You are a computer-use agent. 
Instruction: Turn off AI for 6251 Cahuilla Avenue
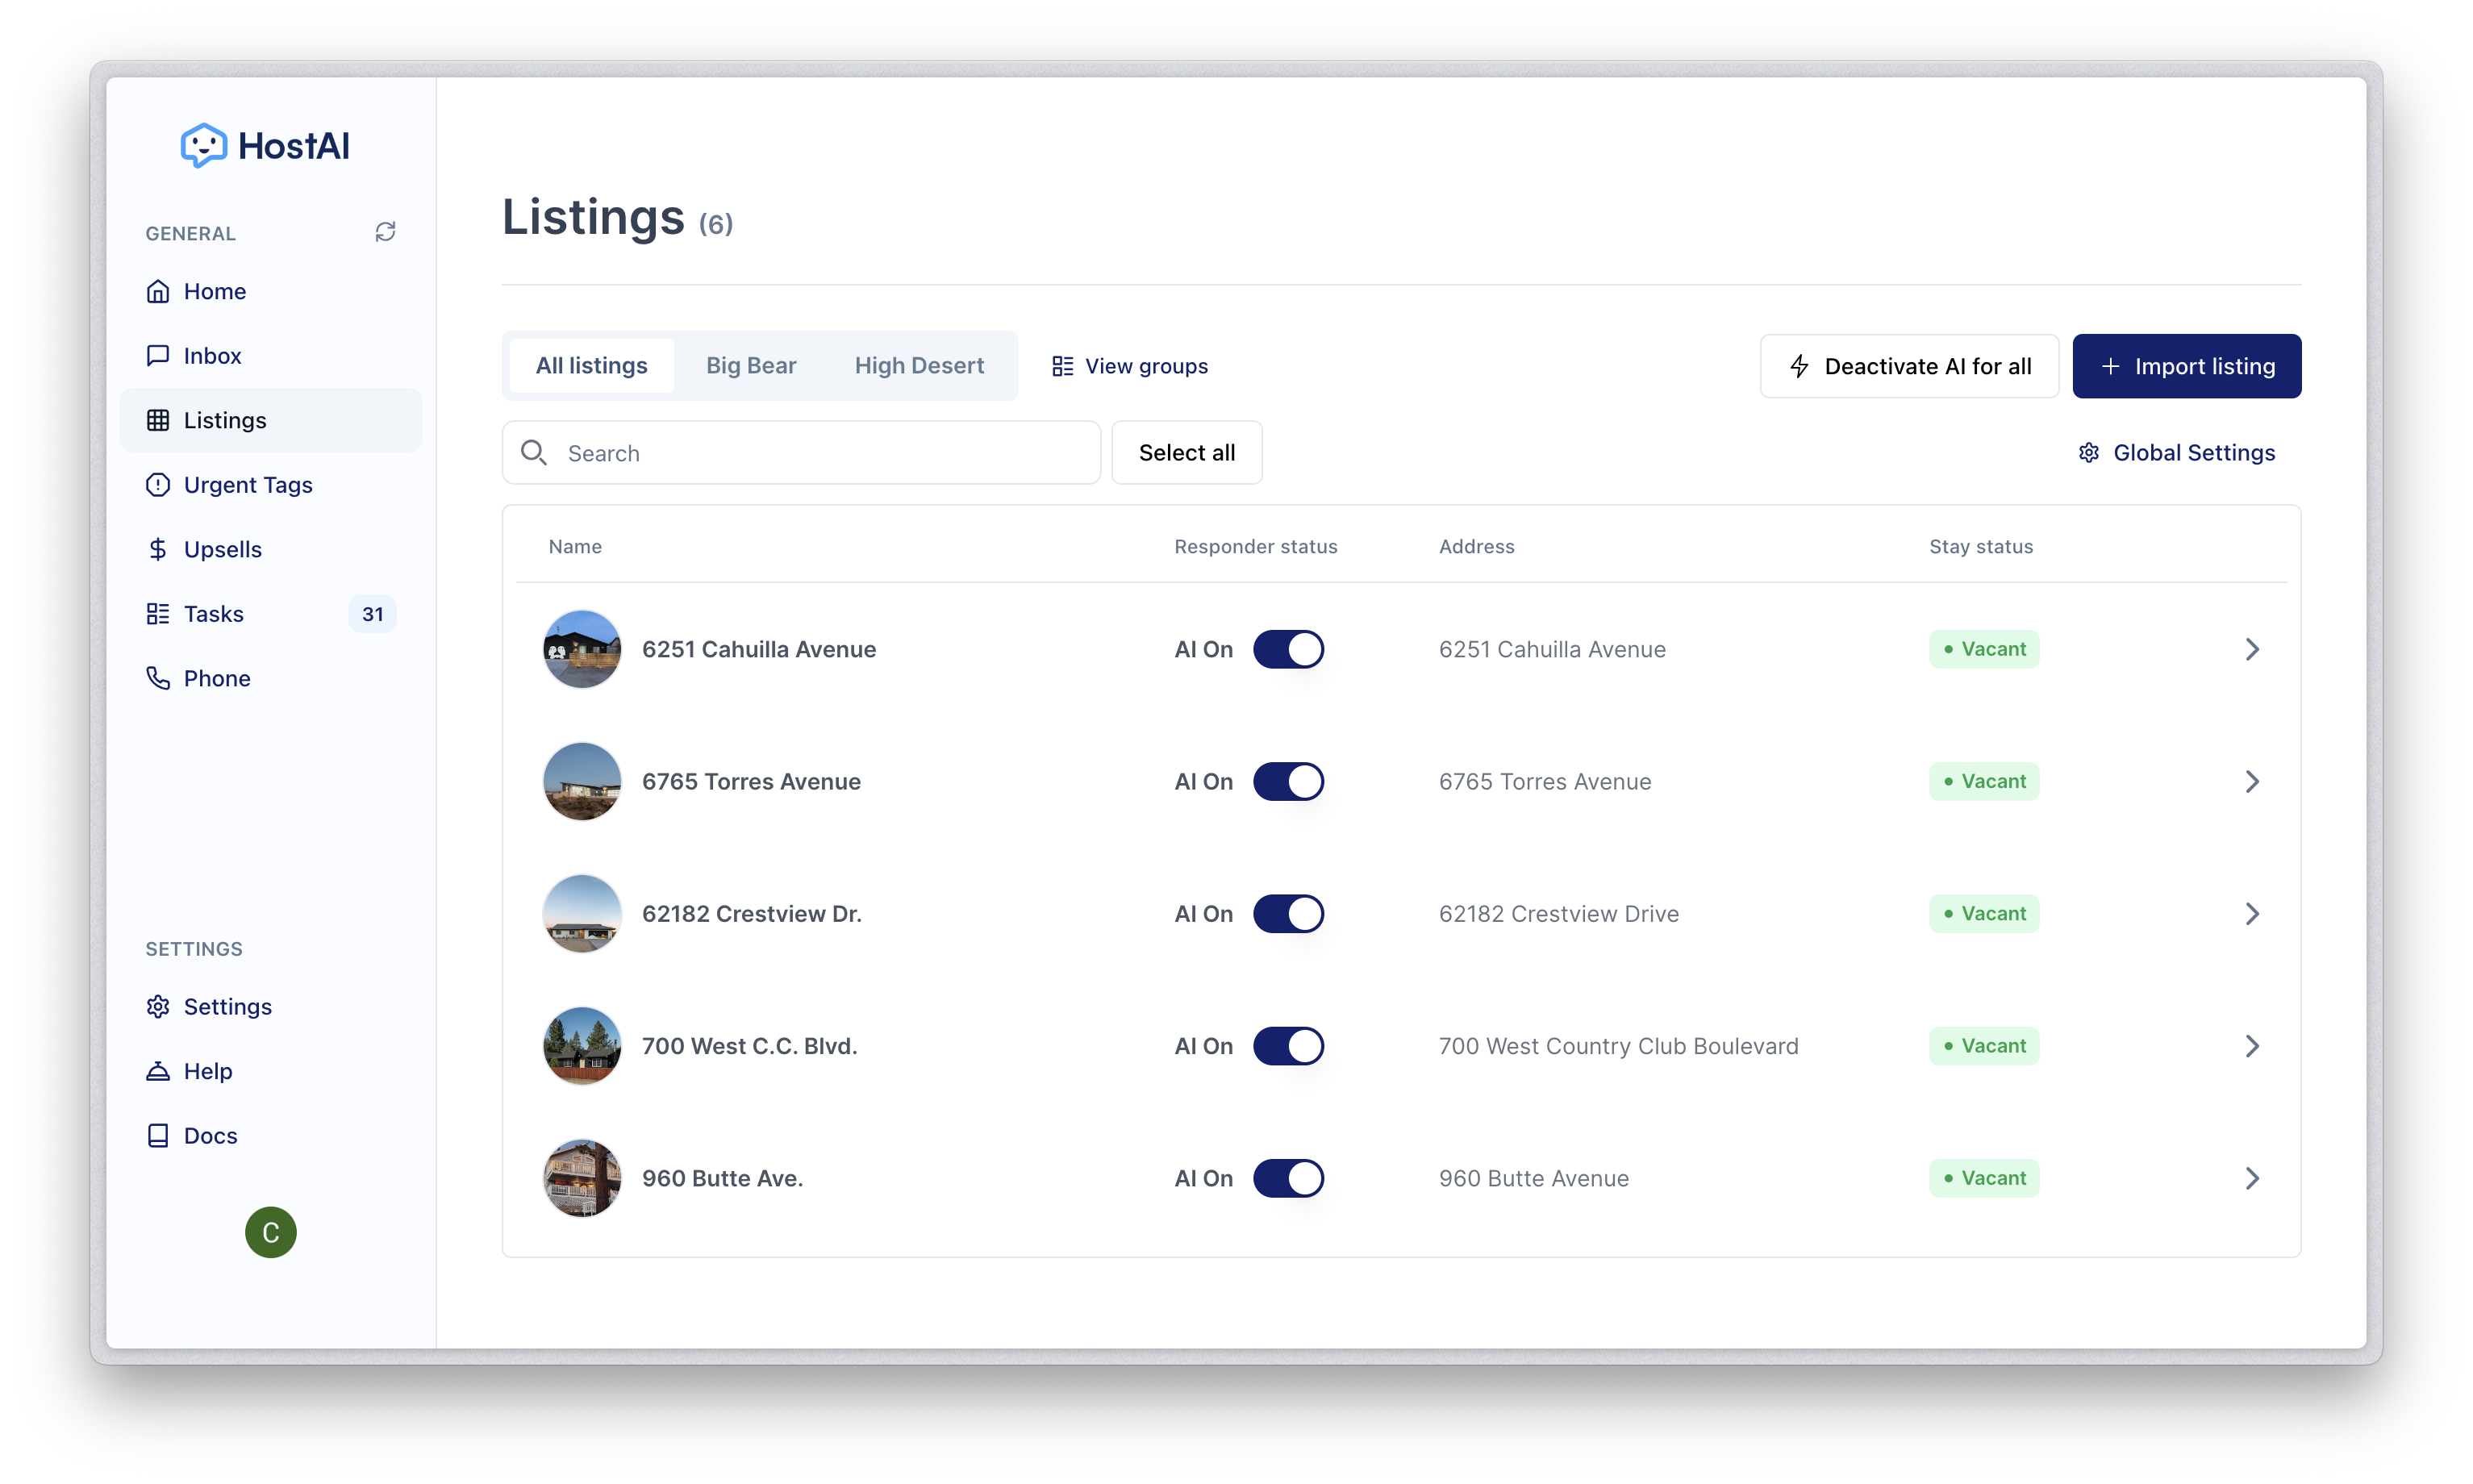point(1288,649)
